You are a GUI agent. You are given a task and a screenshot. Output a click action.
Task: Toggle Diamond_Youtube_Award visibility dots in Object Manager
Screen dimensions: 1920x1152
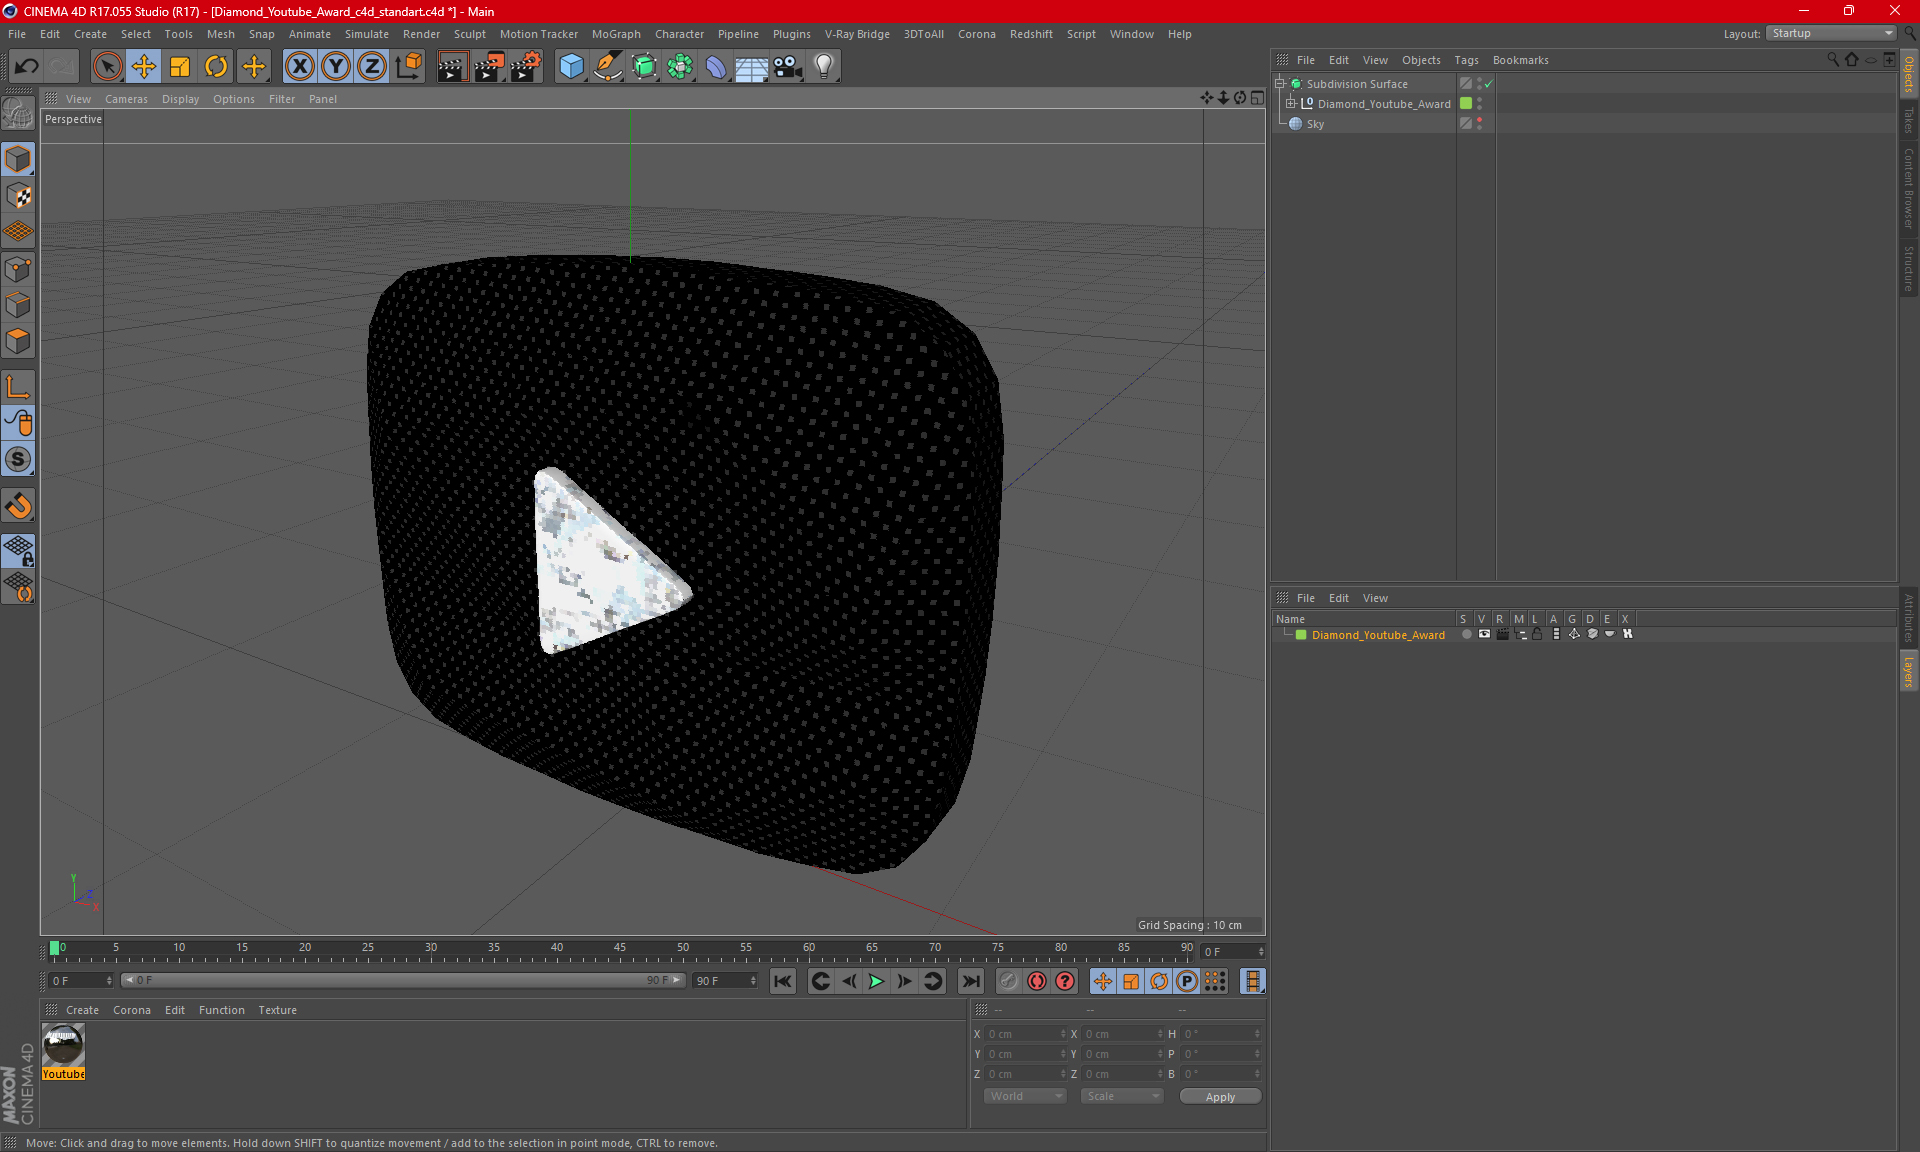(x=1479, y=104)
